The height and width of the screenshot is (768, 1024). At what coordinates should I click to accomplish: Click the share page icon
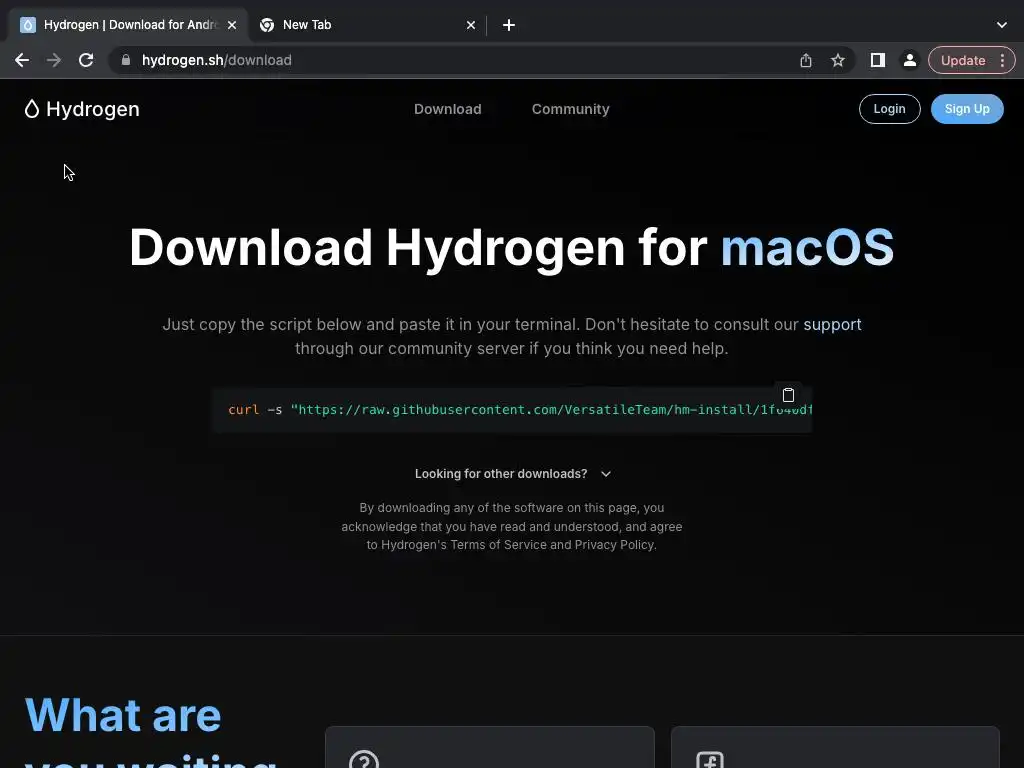tap(806, 60)
